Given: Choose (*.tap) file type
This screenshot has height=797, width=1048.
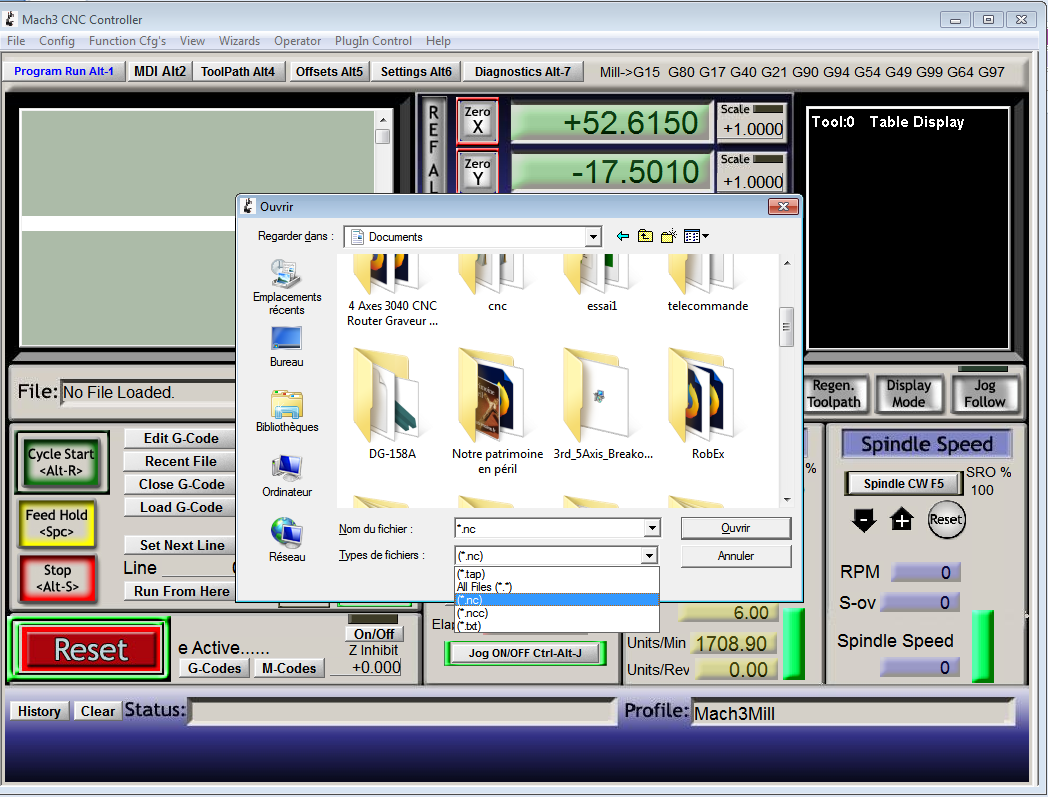Looking at the screenshot, I should 556,574.
